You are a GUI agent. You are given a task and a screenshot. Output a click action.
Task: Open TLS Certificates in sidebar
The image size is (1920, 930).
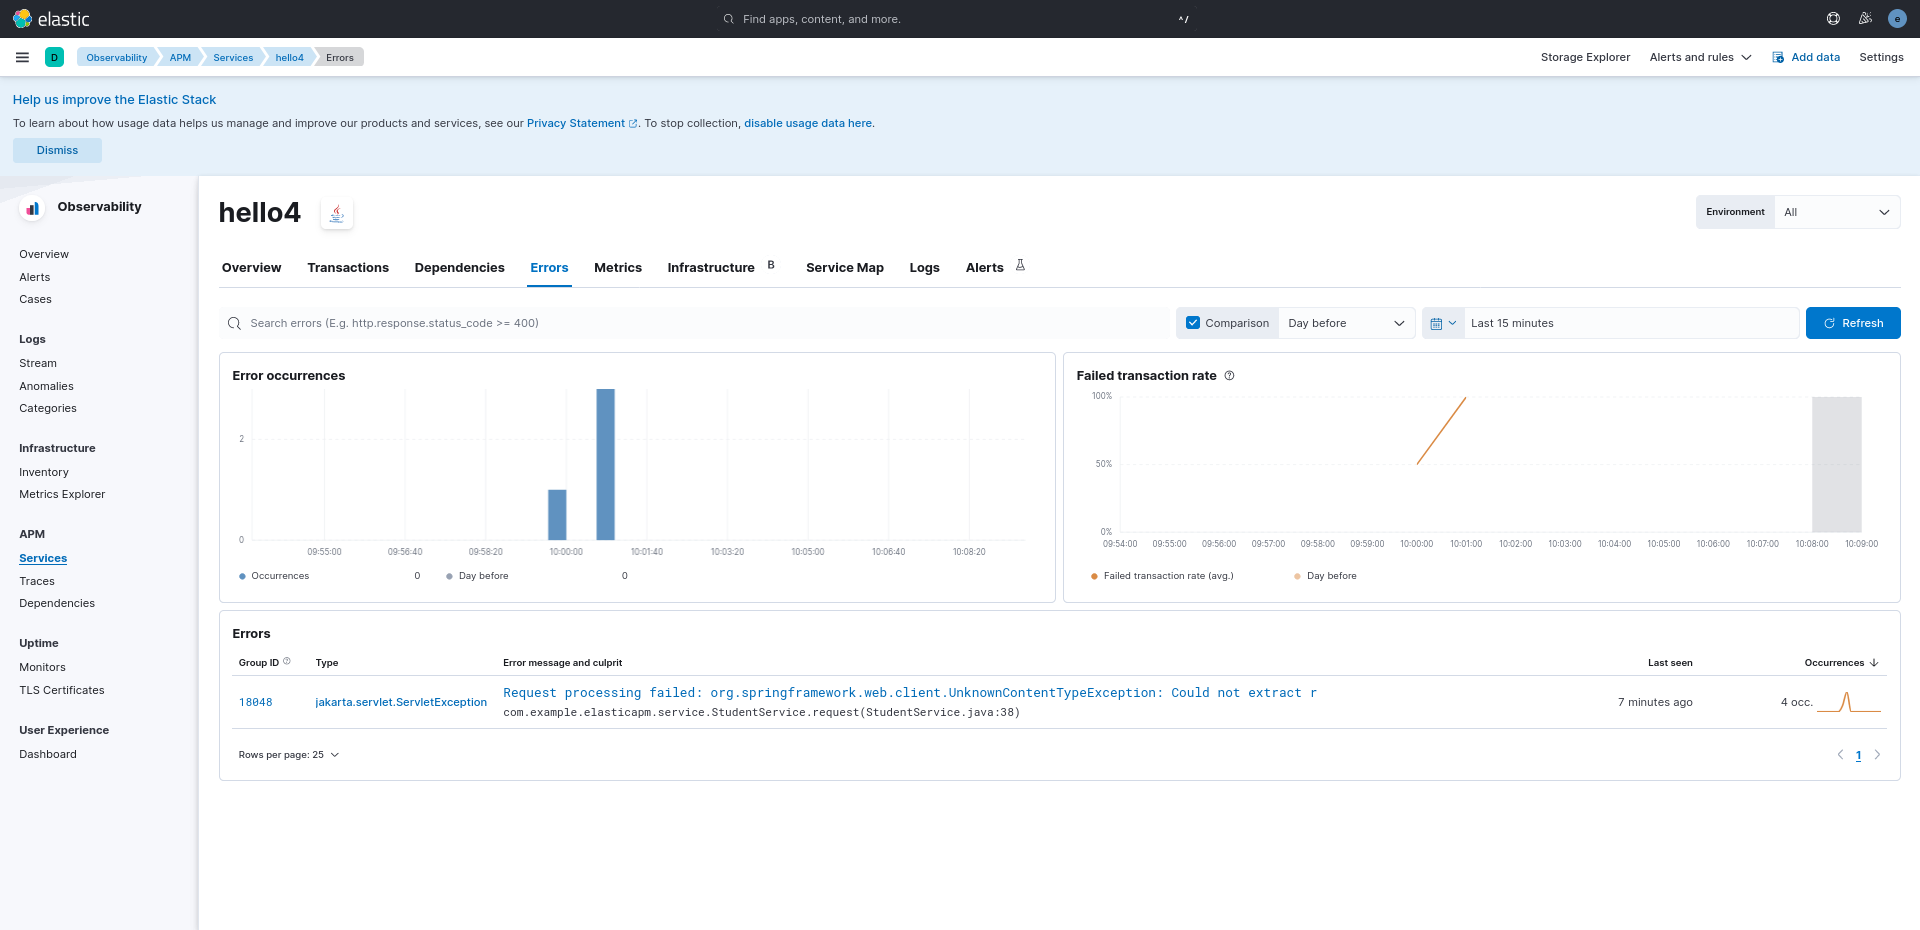pos(62,690)
